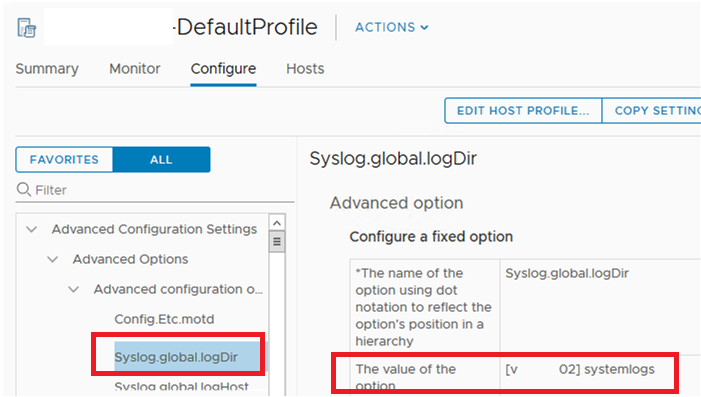Viewport: 701px width, 397px height.
Task: Click the systemlogs option value cell
Action: coord(580,369)
